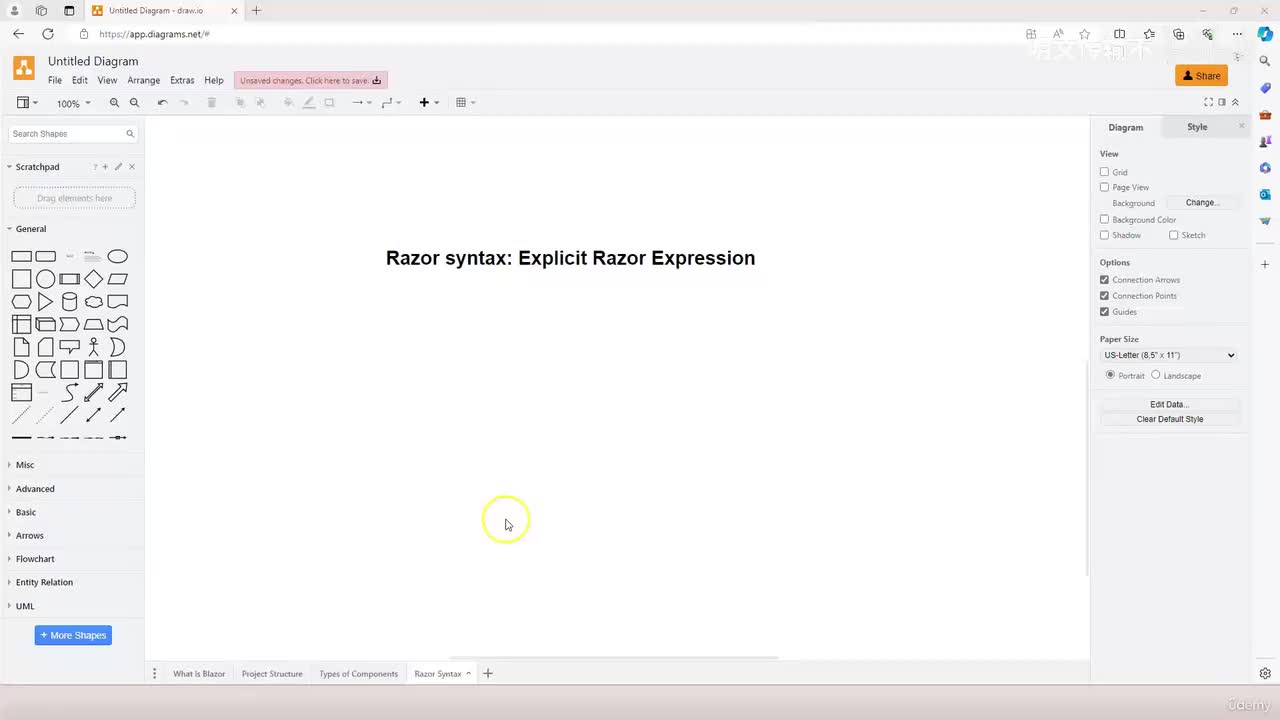Enable the Sketch checkbox

(x=1173, y=235)
